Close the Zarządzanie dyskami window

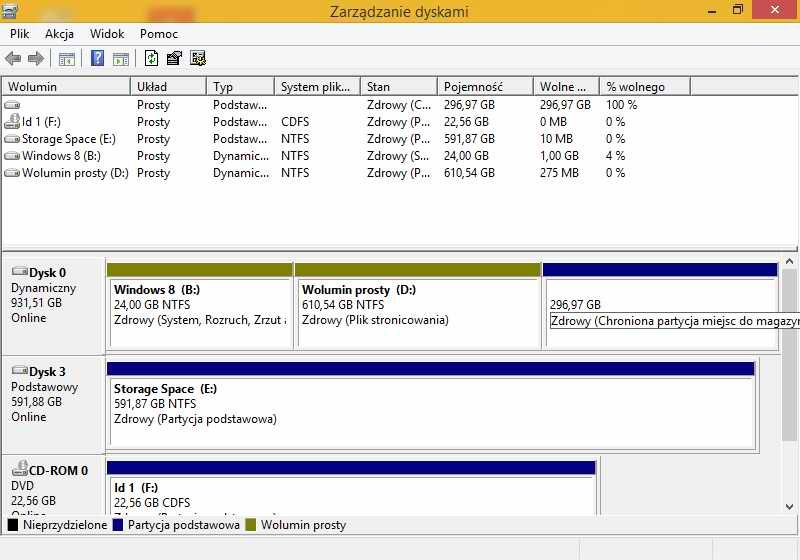tap(775, 10)
